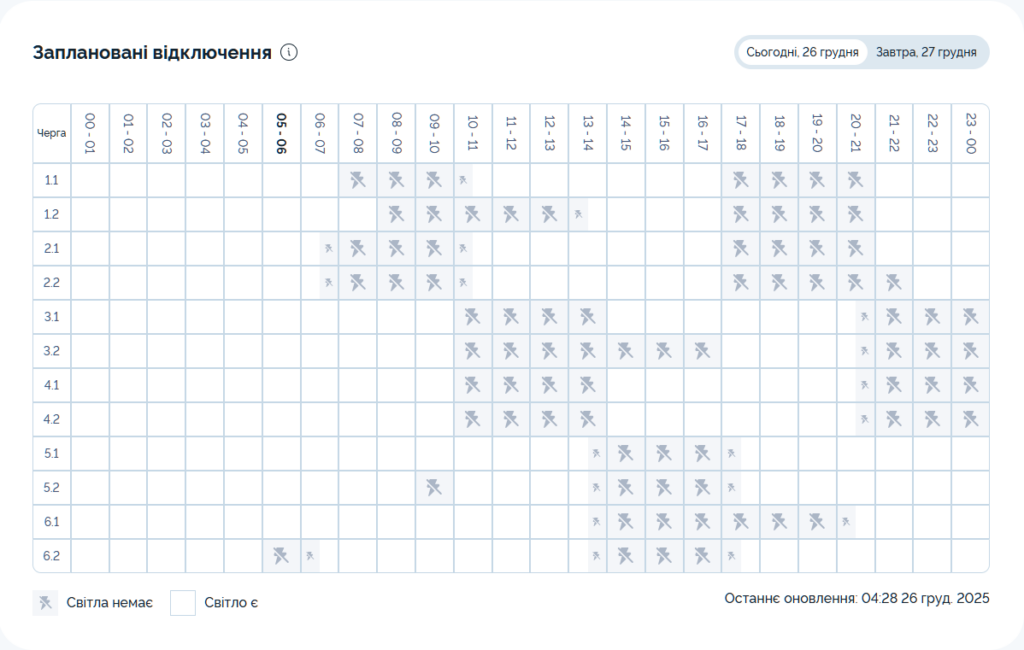Click the 23 - 00 column header
The image size is (1024, 650).
pyautogui.click(x=970, y=133)
